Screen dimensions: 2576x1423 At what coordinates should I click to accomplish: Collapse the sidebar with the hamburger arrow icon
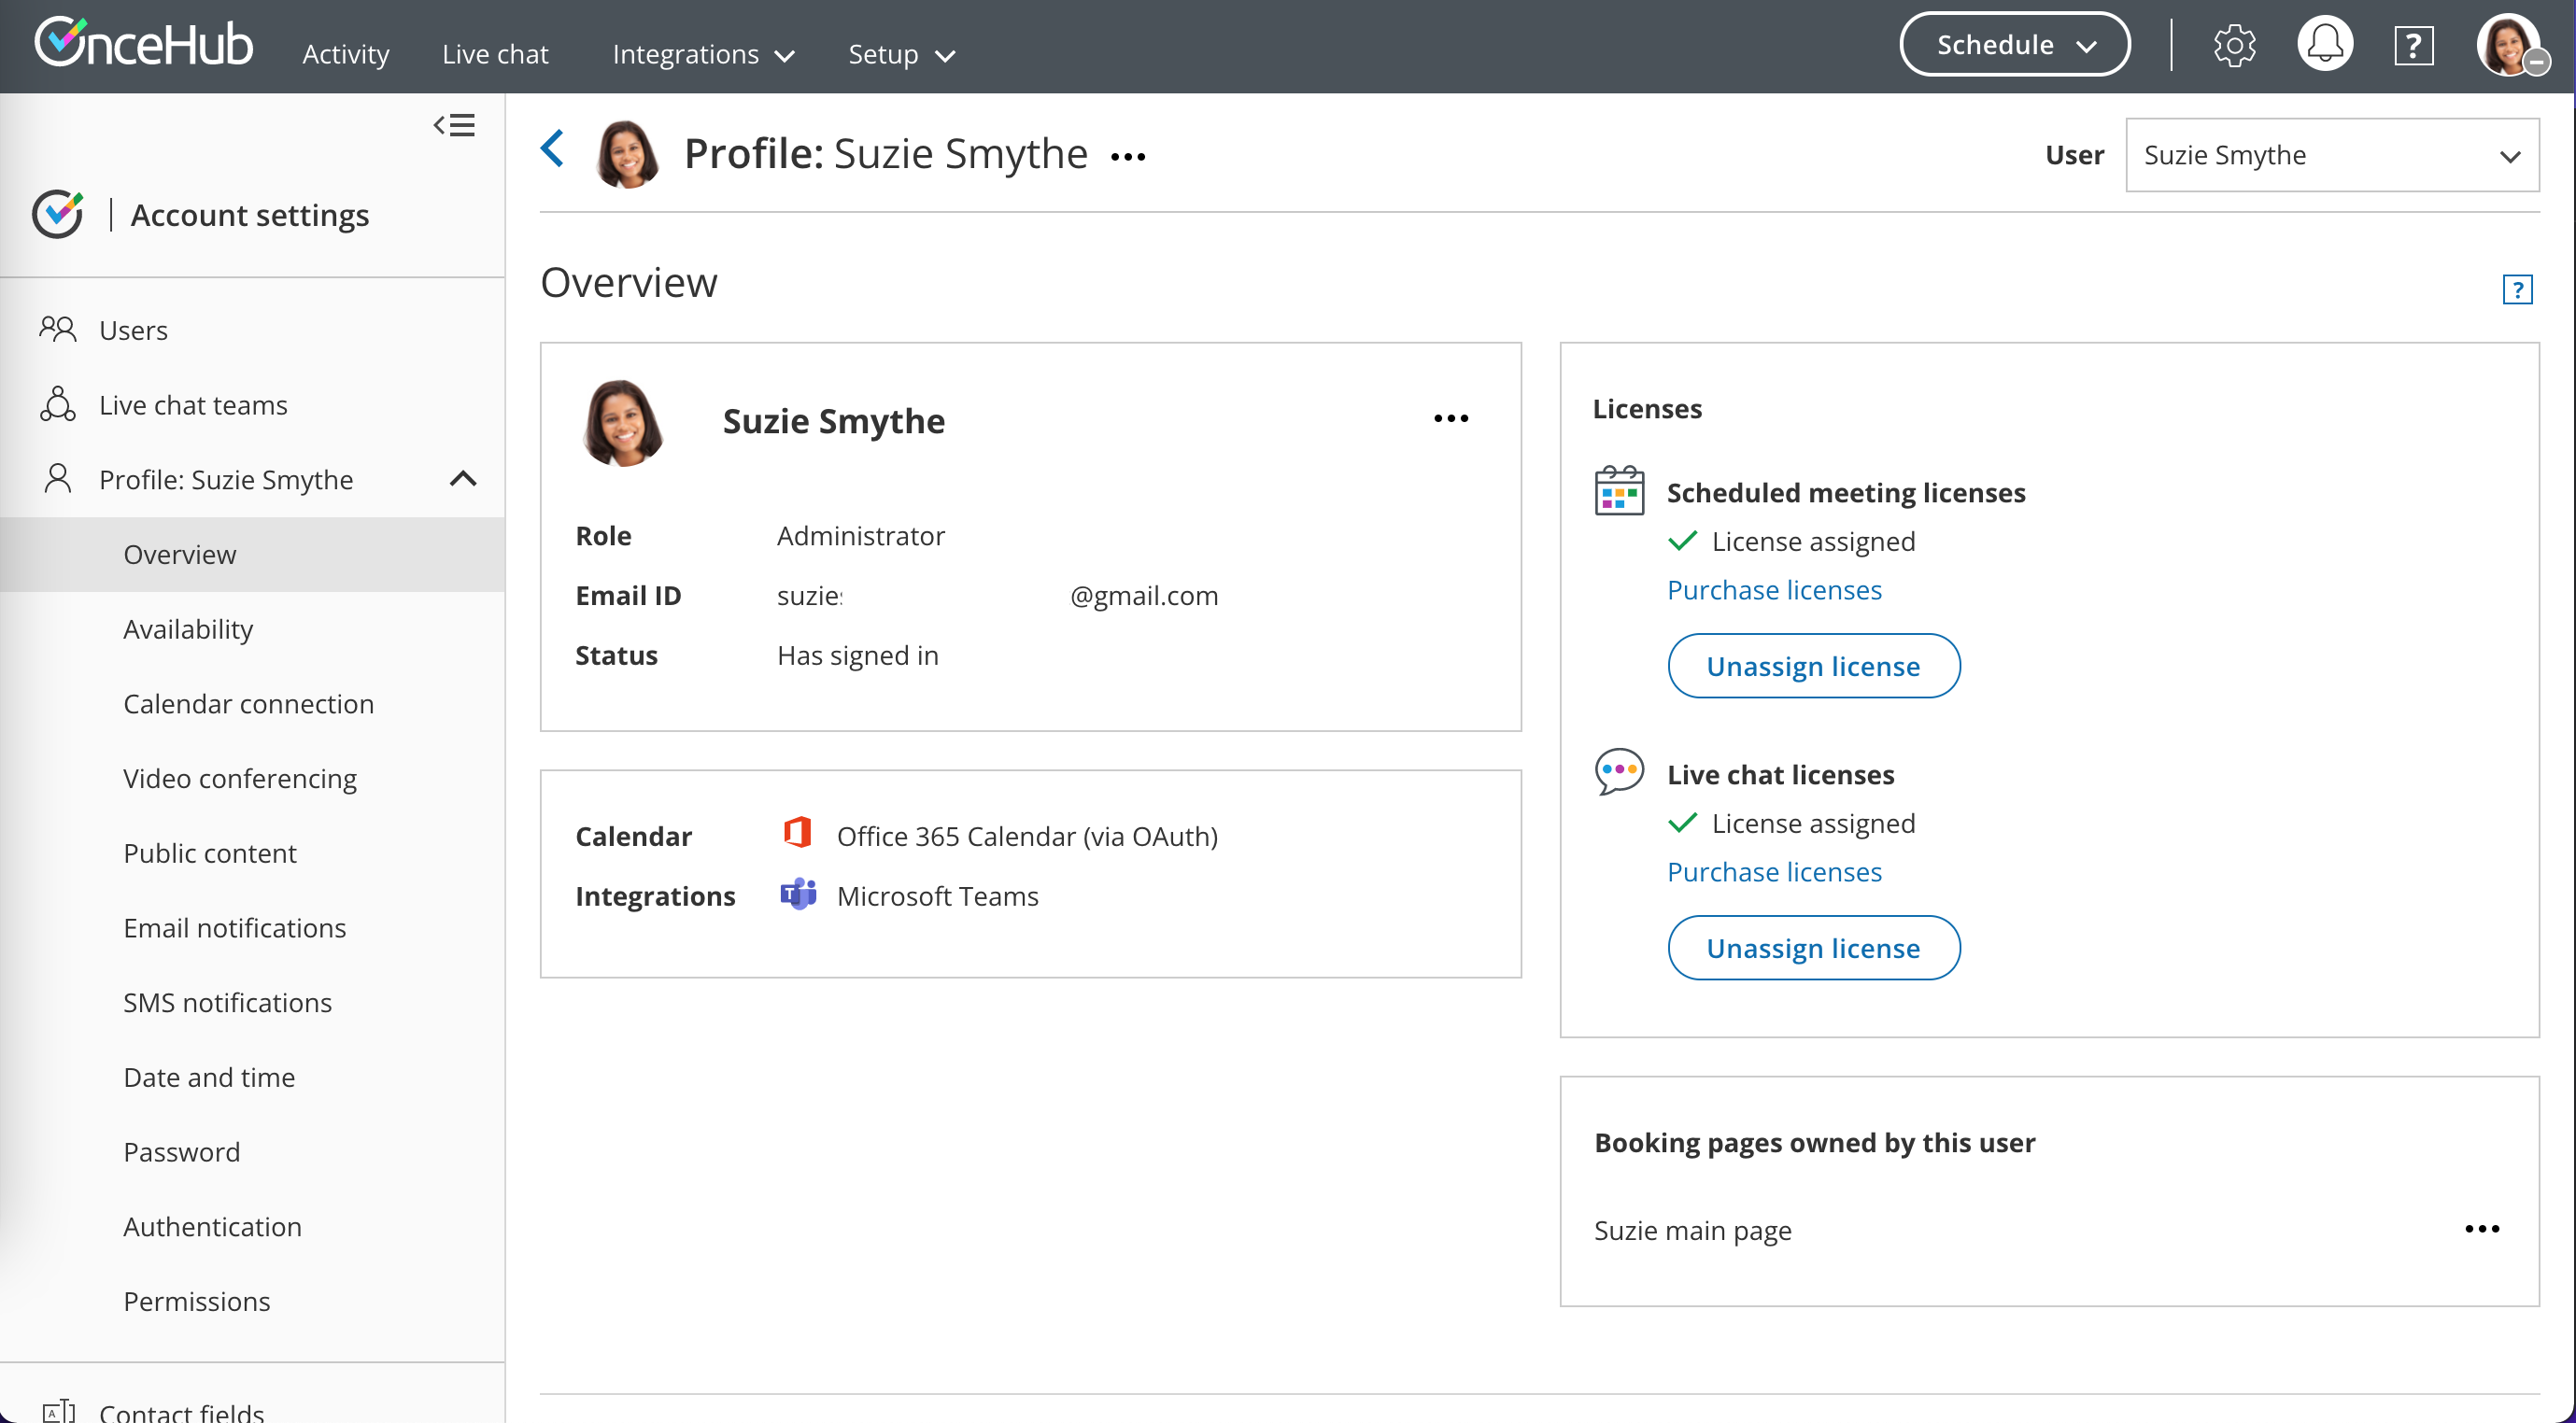(x=453, y=125)
